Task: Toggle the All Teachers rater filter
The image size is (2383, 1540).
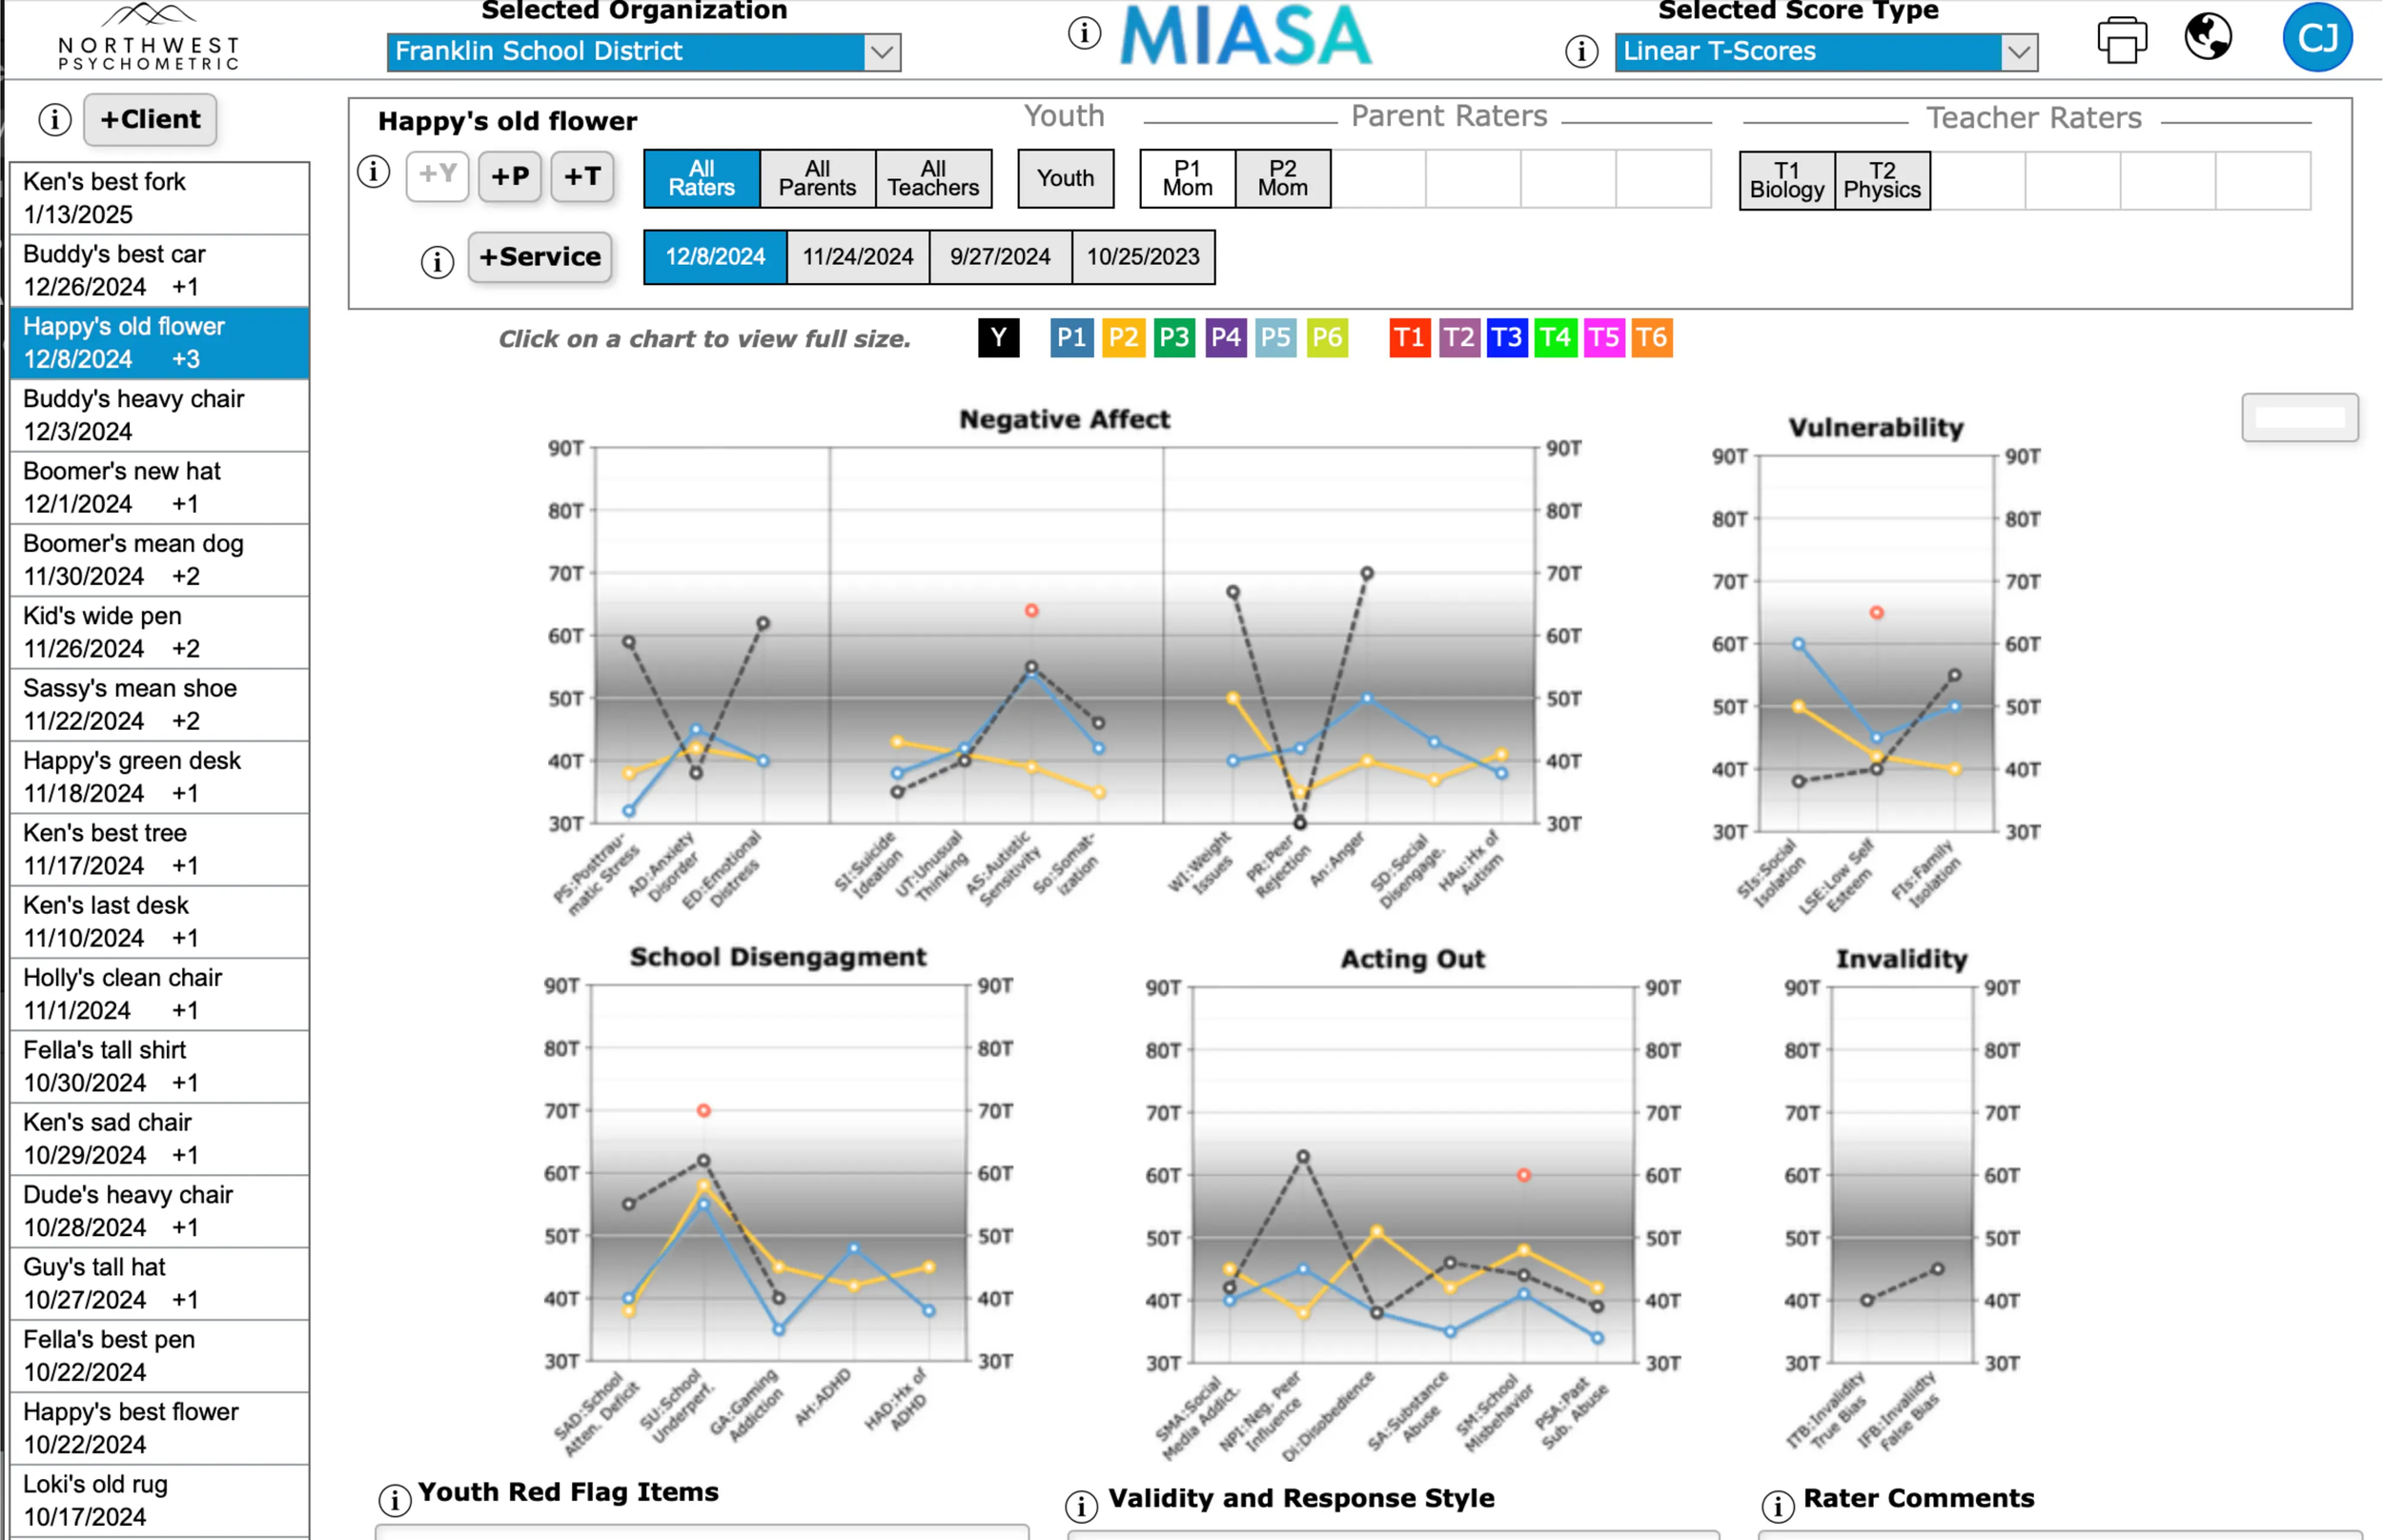Action: (933, 179)
